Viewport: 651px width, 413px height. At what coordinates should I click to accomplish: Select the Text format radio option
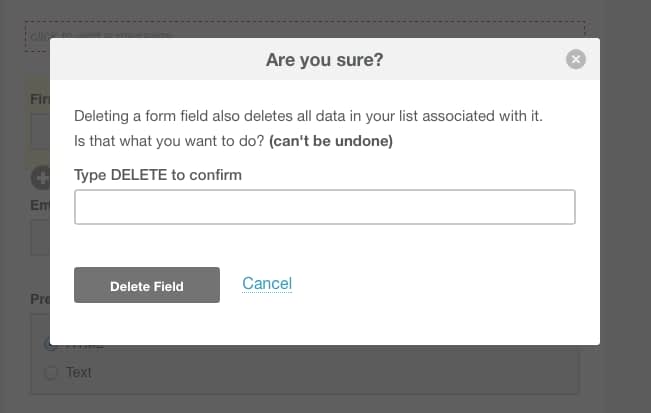[x=51, y=373]
